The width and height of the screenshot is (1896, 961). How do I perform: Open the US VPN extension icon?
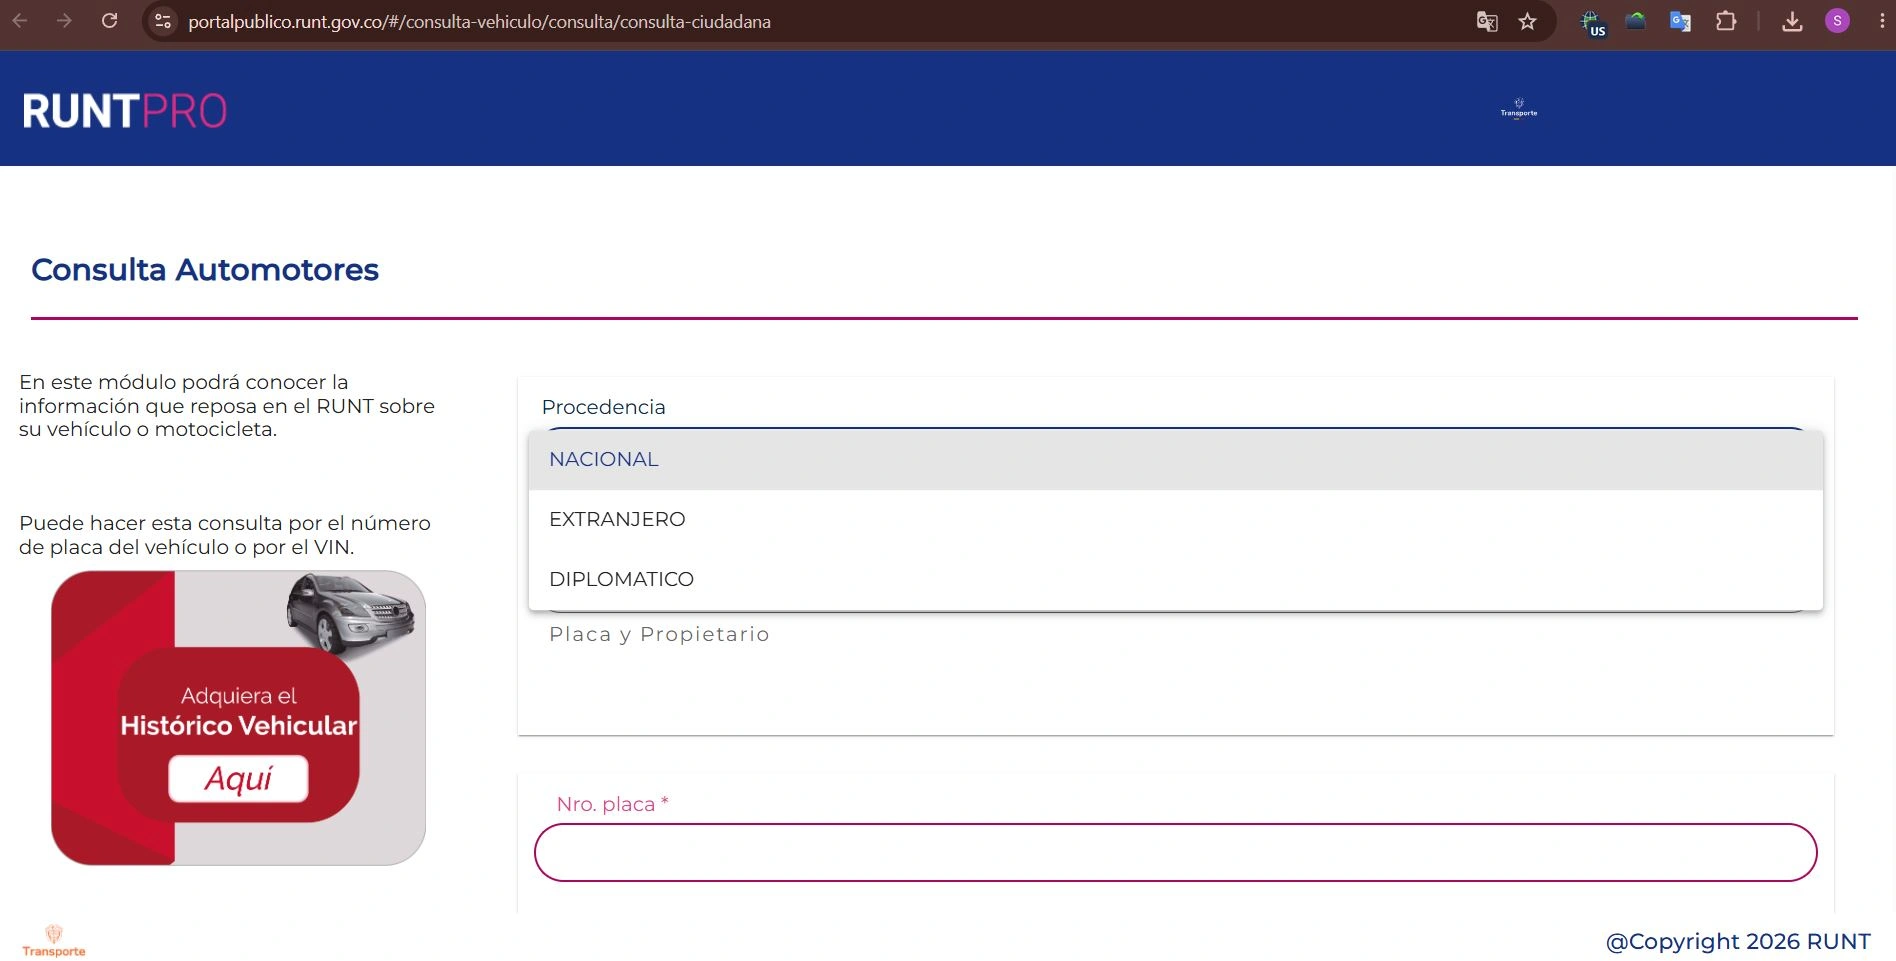pos(1592,22)
